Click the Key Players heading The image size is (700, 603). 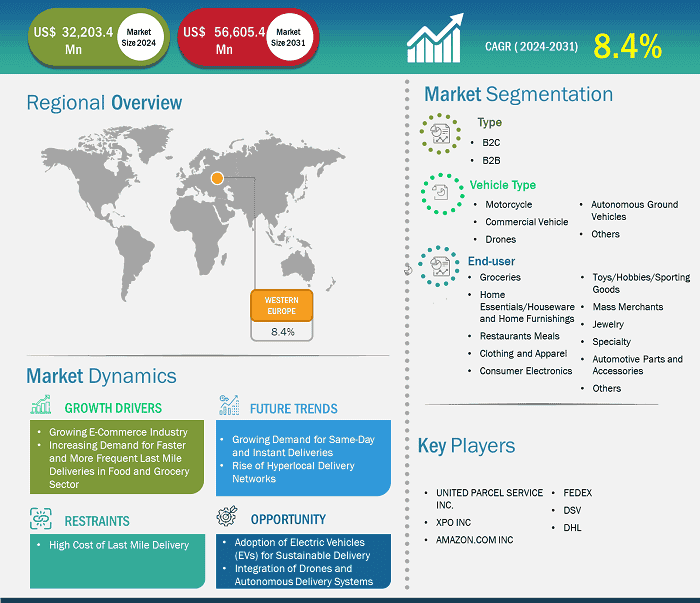[x=467, y=446]
